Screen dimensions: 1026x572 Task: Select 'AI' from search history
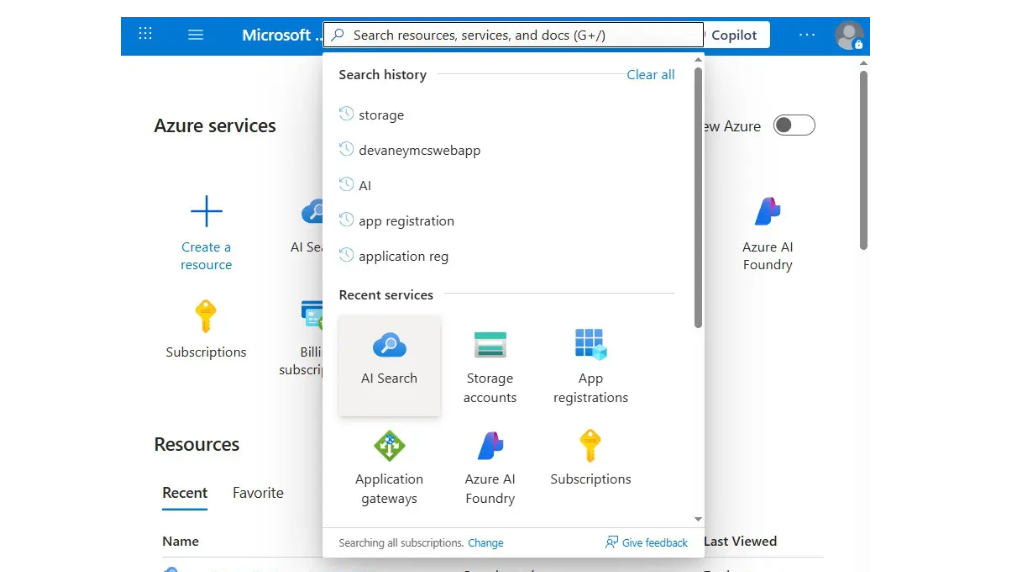[x=364, y=186]
